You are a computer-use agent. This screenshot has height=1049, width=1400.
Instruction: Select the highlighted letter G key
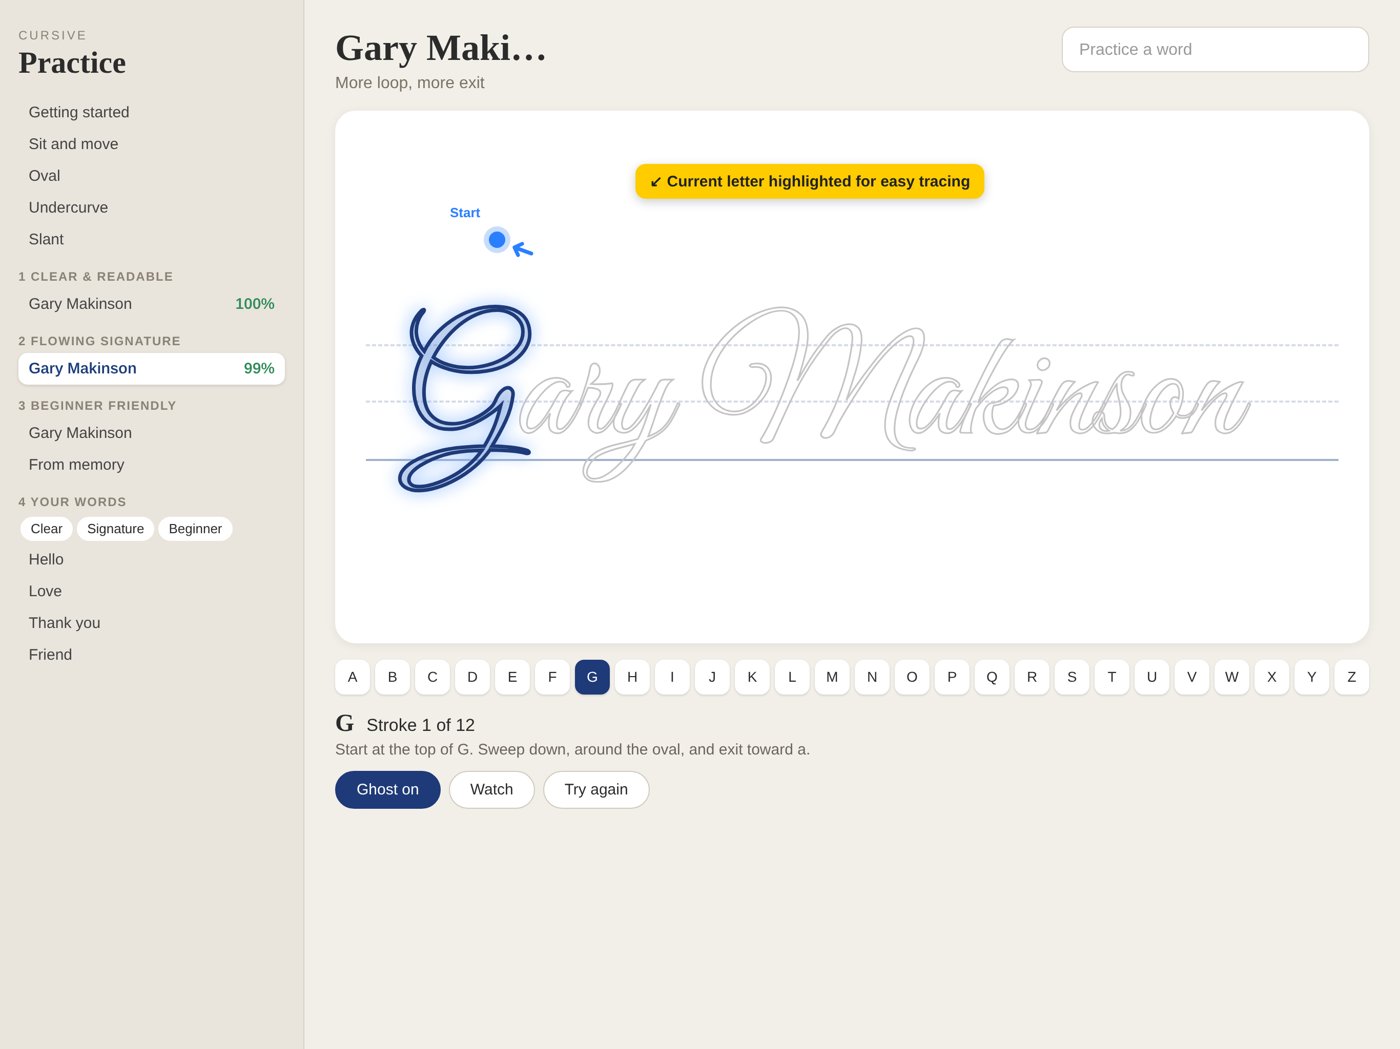pyautogui.click(x=592, y=677)
